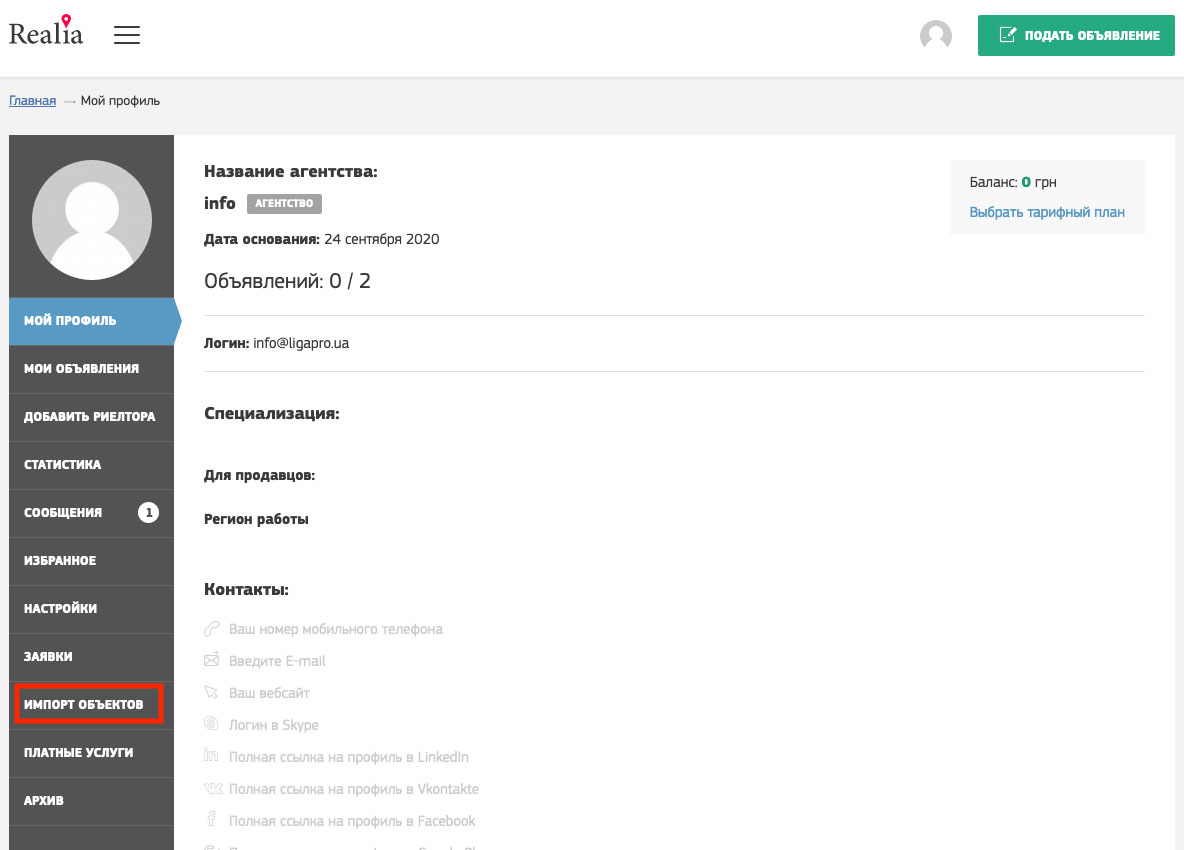Go to 'Статистика' in sidebar

[63, 465]
